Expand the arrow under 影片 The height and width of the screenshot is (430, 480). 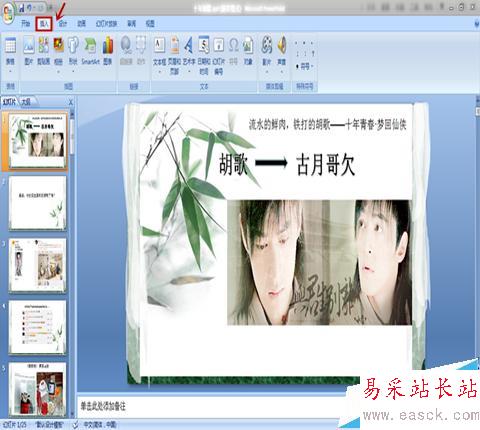267,71
